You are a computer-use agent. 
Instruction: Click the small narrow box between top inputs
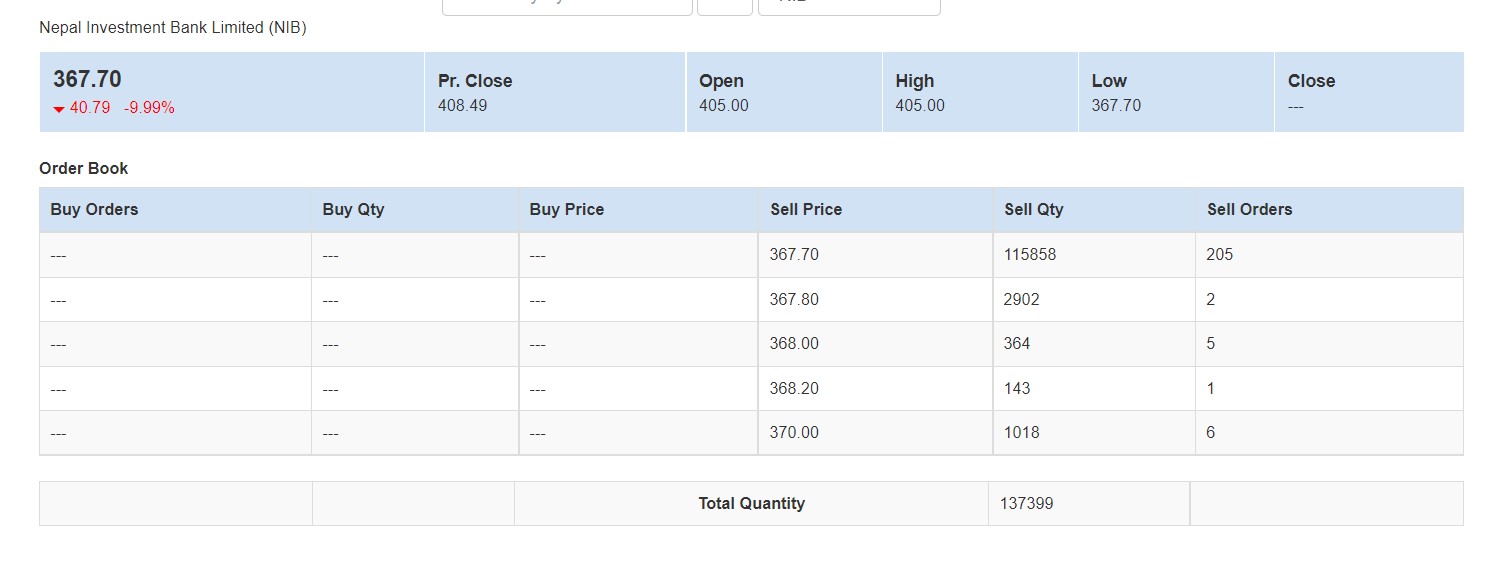click(x=724, y=7)
